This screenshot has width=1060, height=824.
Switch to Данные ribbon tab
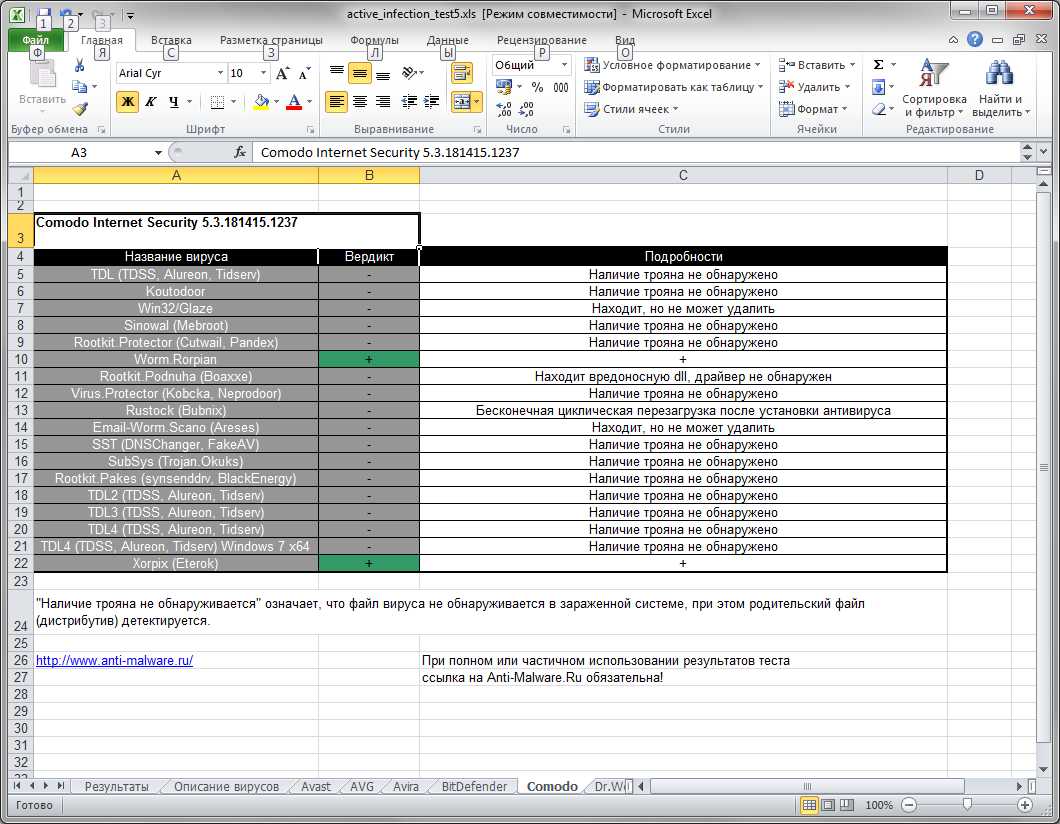(448, 40)
